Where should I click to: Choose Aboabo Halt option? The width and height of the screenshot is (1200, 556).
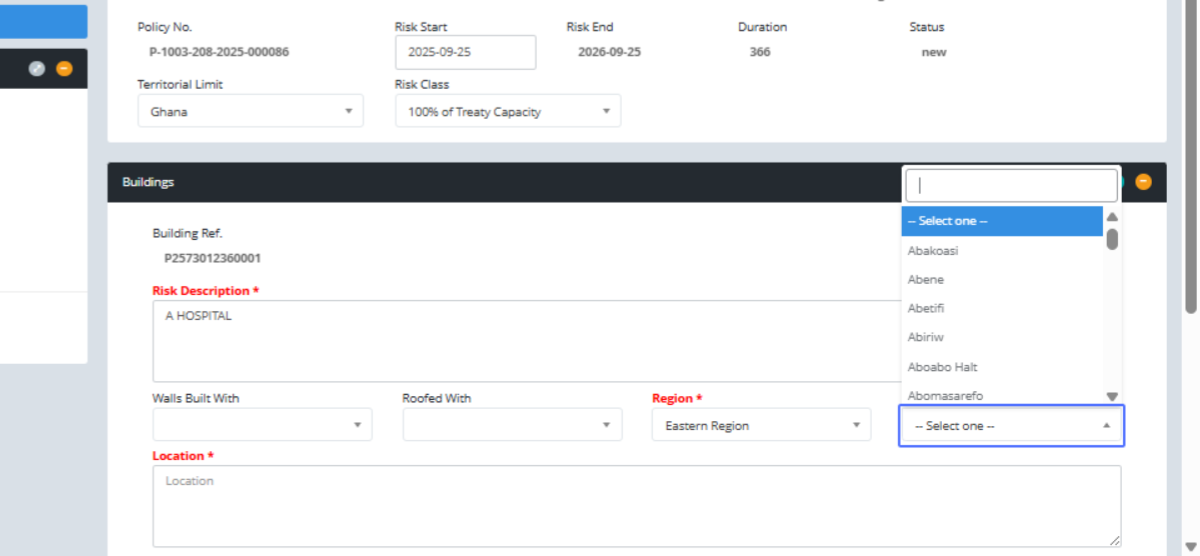pyautogui.click(x=1001, y=367)
